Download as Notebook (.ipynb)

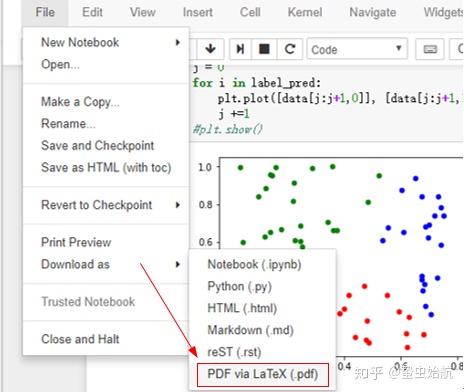[x=263, y=264]
